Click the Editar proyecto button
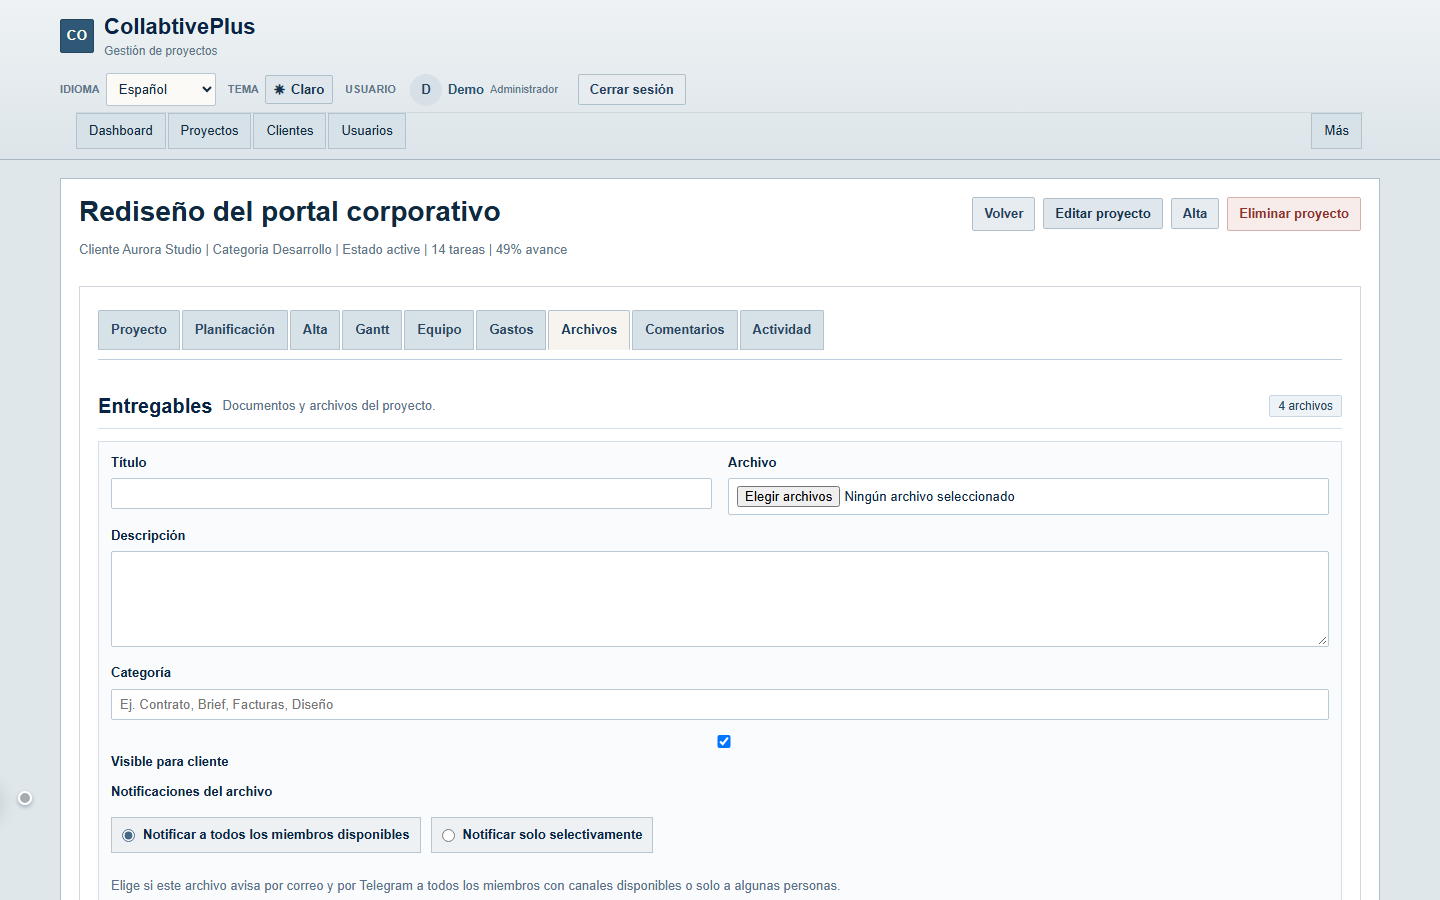 [1103, 214]
